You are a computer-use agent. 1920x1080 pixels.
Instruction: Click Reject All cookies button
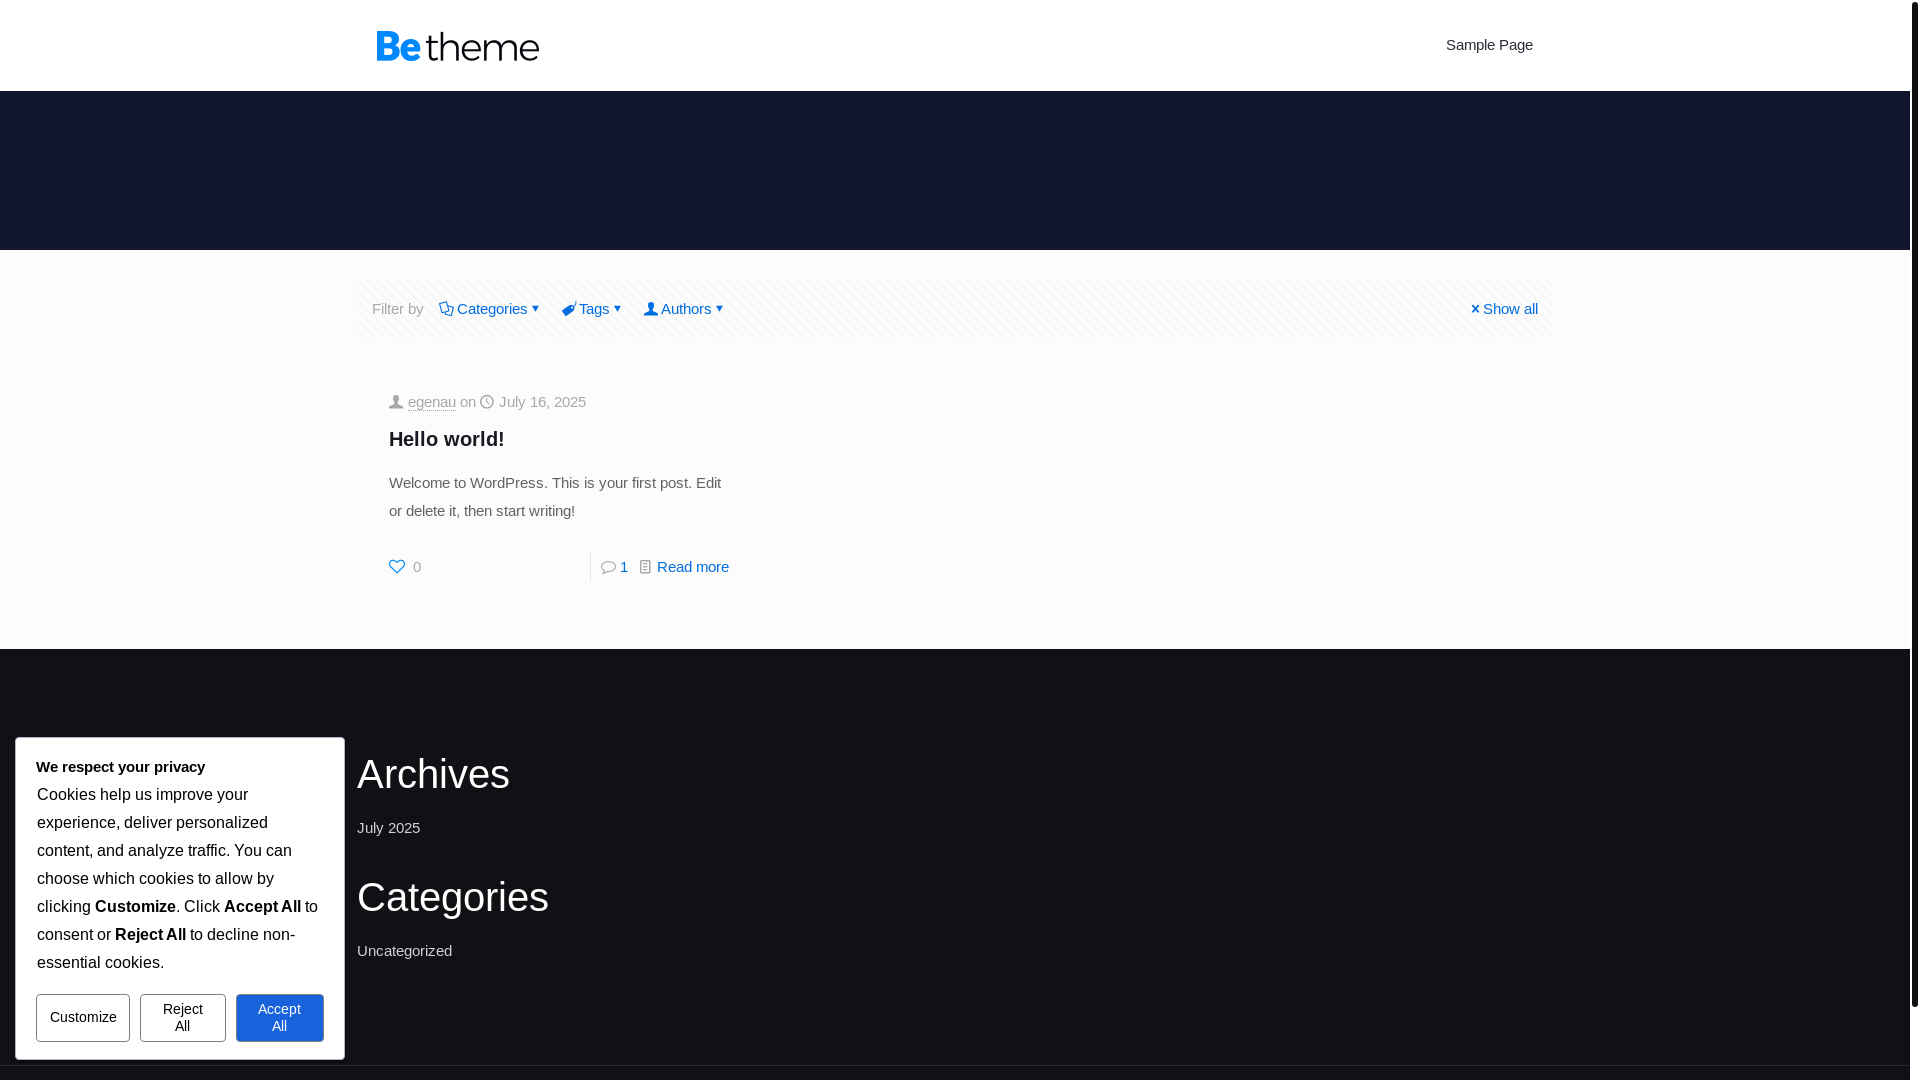click(x=183, y=1018)
